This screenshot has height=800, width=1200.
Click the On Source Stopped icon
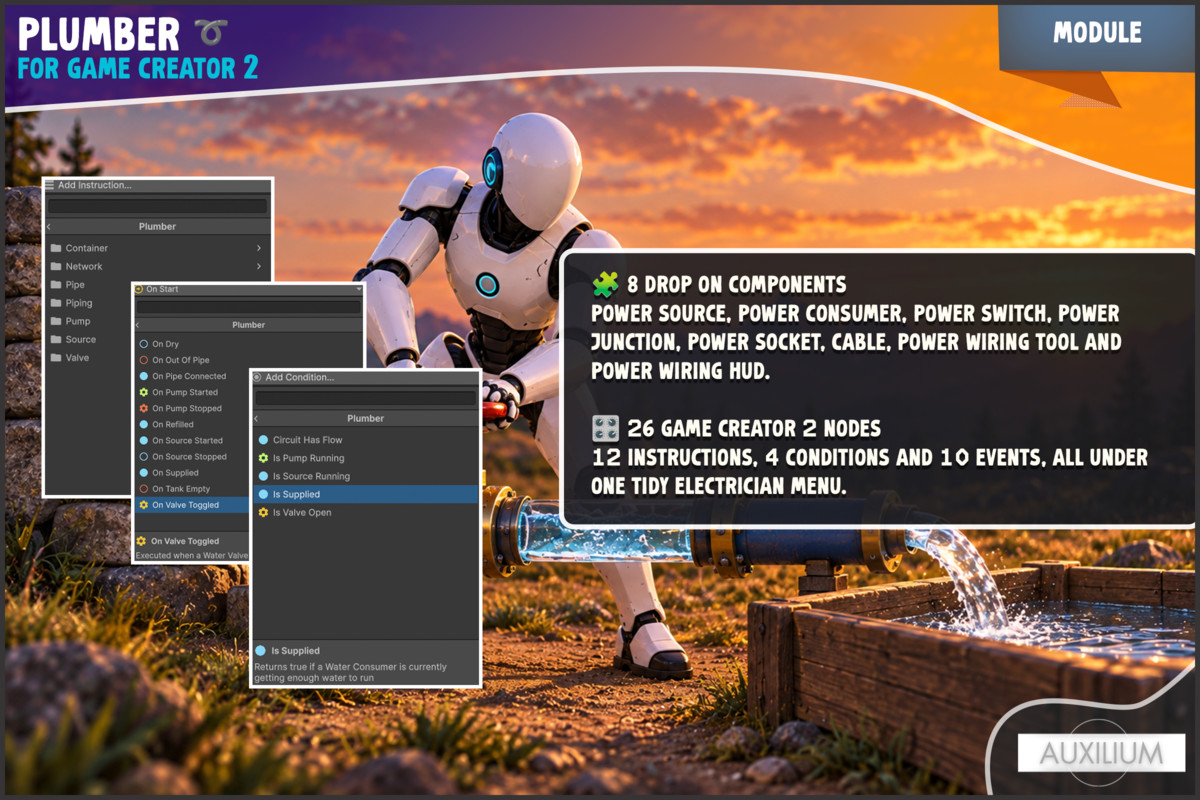(x=144, y=456)
